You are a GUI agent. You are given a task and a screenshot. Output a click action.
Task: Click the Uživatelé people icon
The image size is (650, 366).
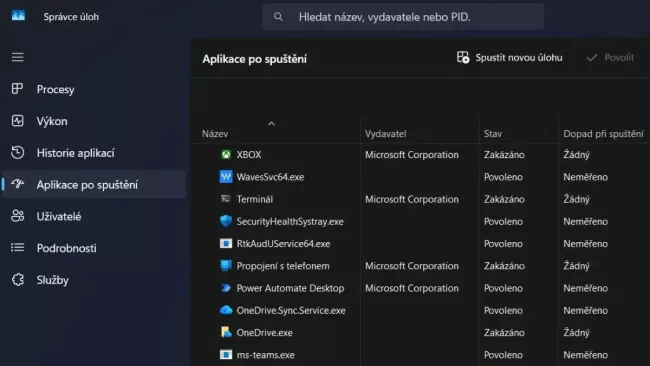pyautogui.click(x=17, y=216)
